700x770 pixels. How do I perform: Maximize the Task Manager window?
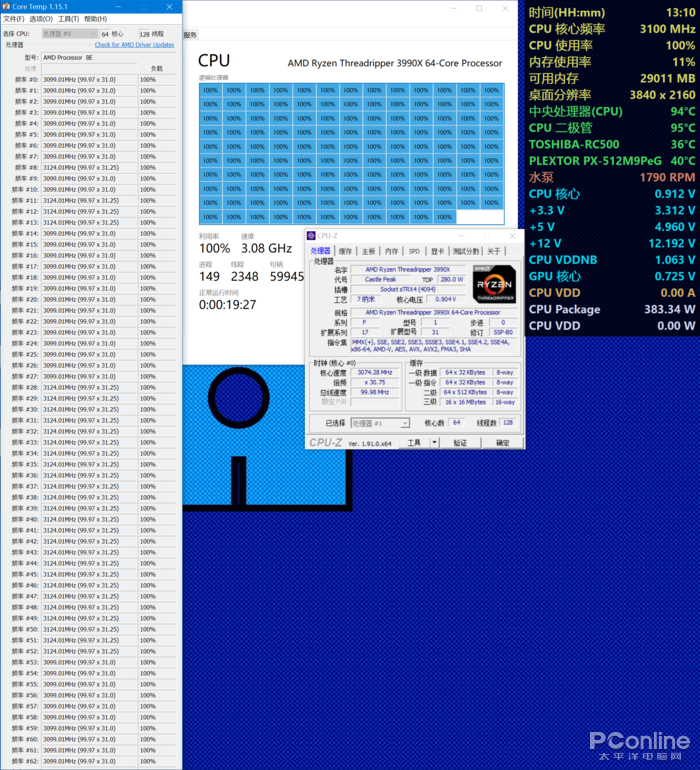(479, 8)
